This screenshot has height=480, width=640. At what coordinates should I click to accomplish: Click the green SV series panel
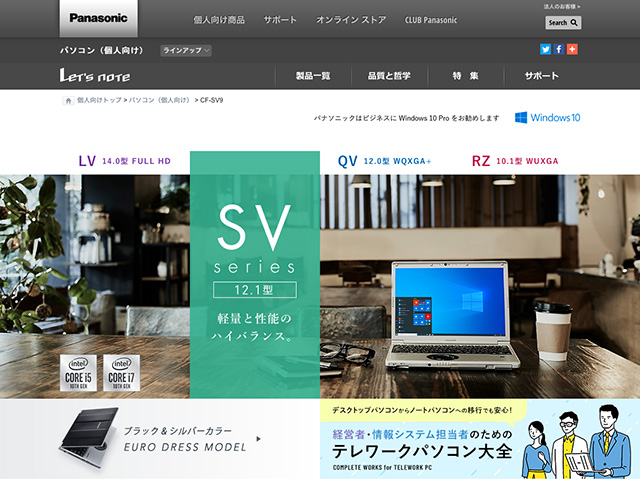[255, 275]
